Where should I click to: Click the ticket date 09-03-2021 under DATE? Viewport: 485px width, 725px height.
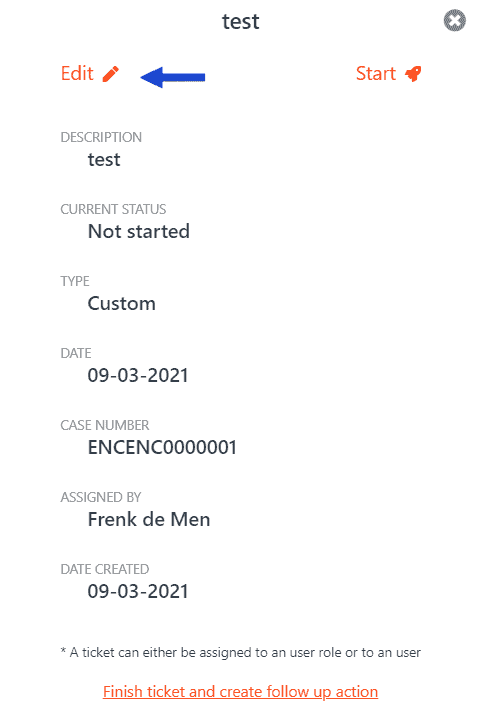coord(138,375)
